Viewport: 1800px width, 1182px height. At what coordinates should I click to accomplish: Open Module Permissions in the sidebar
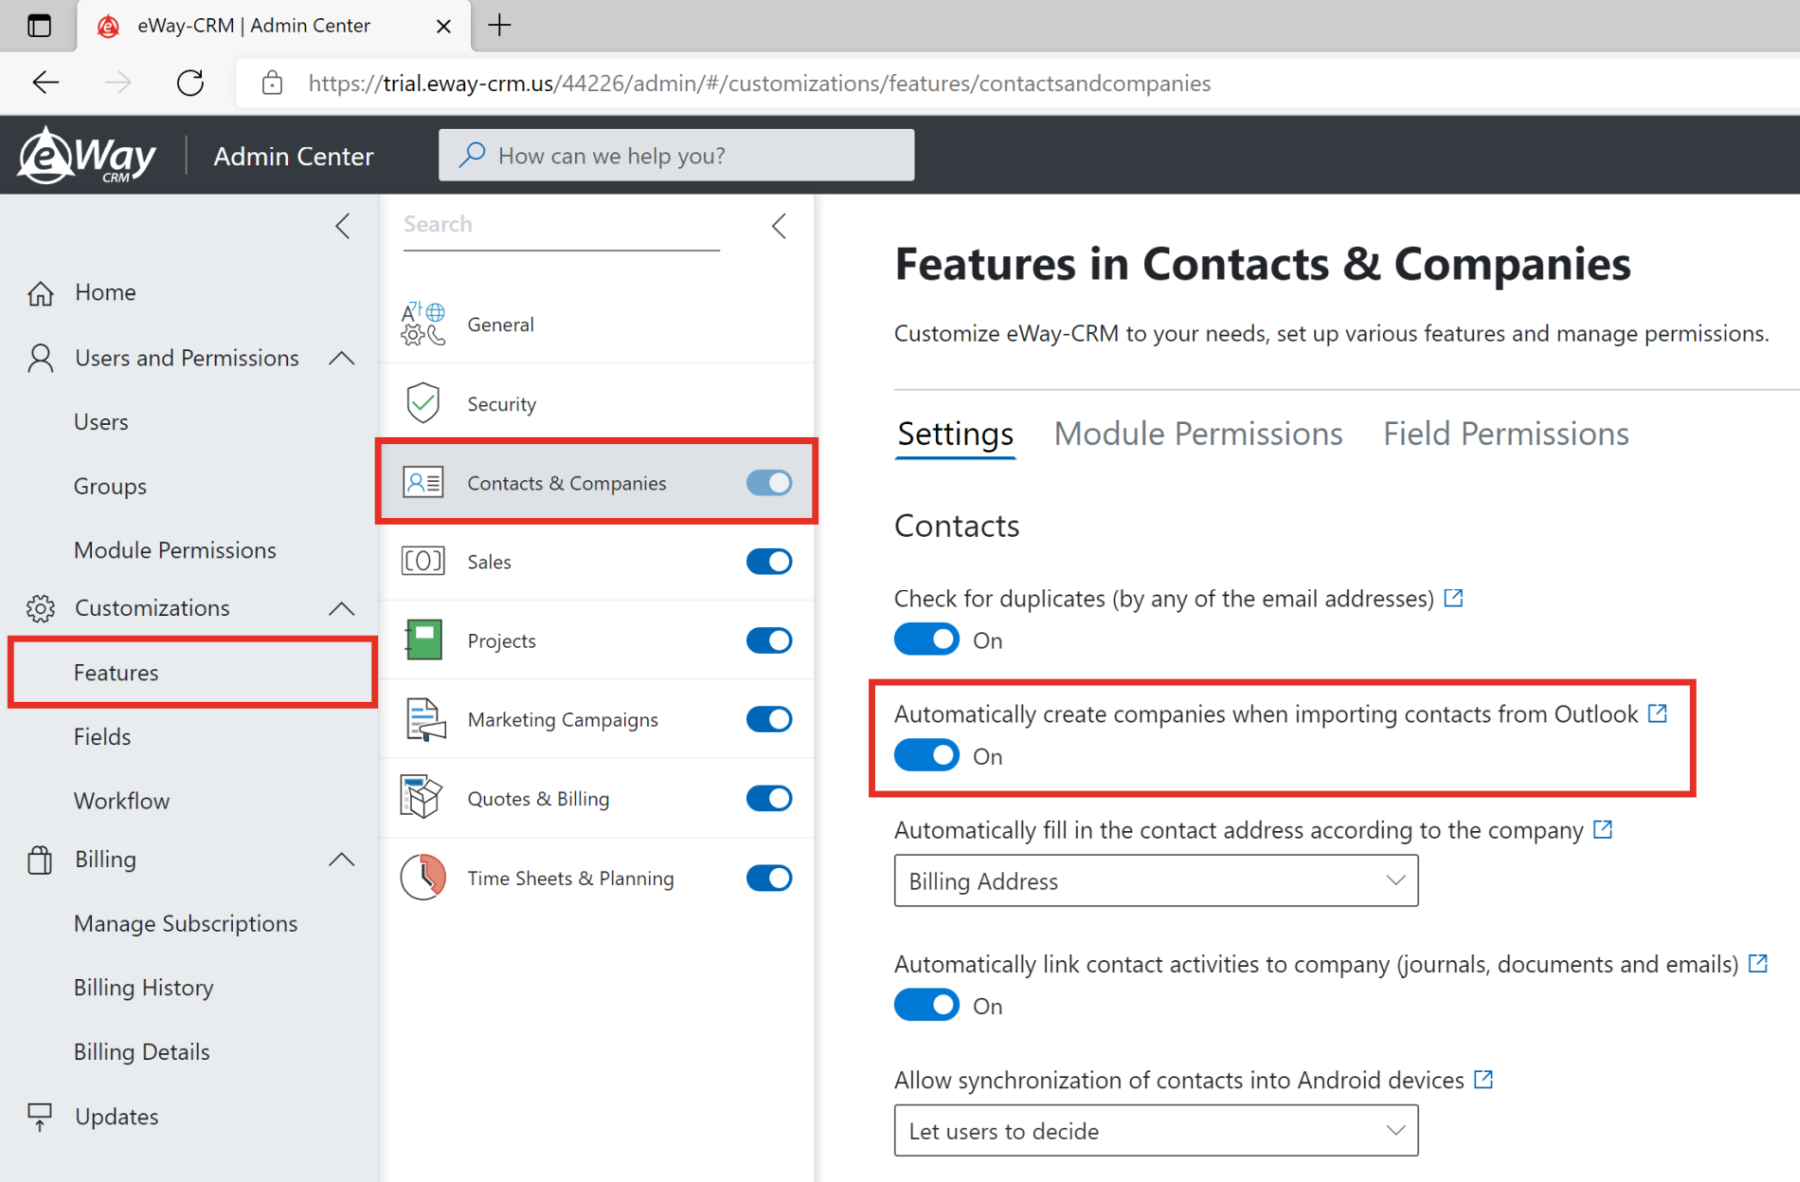click(x=175, y=550)
